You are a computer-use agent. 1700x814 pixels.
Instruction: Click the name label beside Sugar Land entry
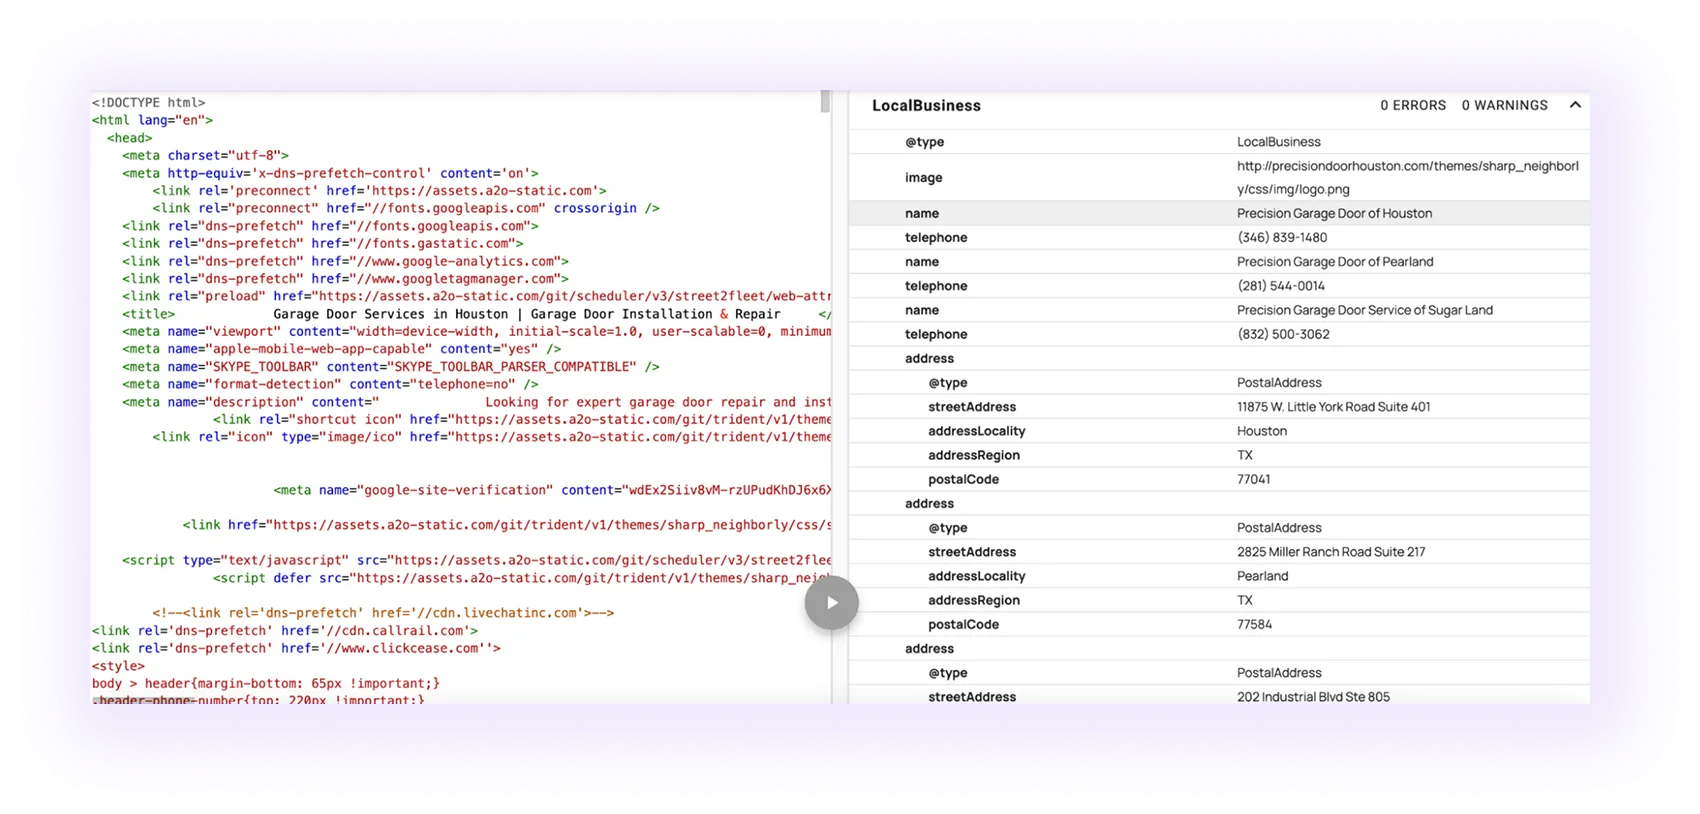[922, 310]
